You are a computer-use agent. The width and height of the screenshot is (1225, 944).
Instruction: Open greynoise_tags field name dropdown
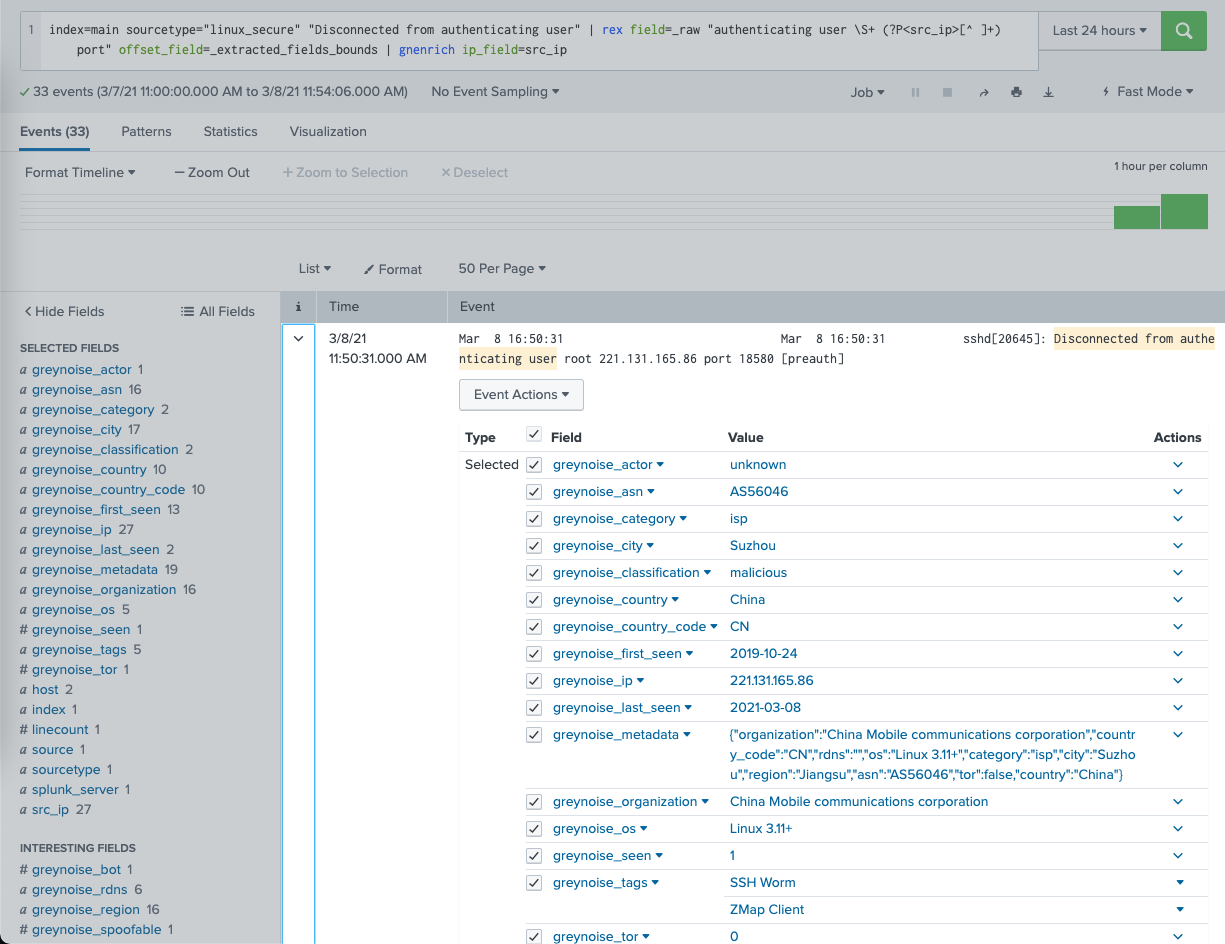(606, 883)
